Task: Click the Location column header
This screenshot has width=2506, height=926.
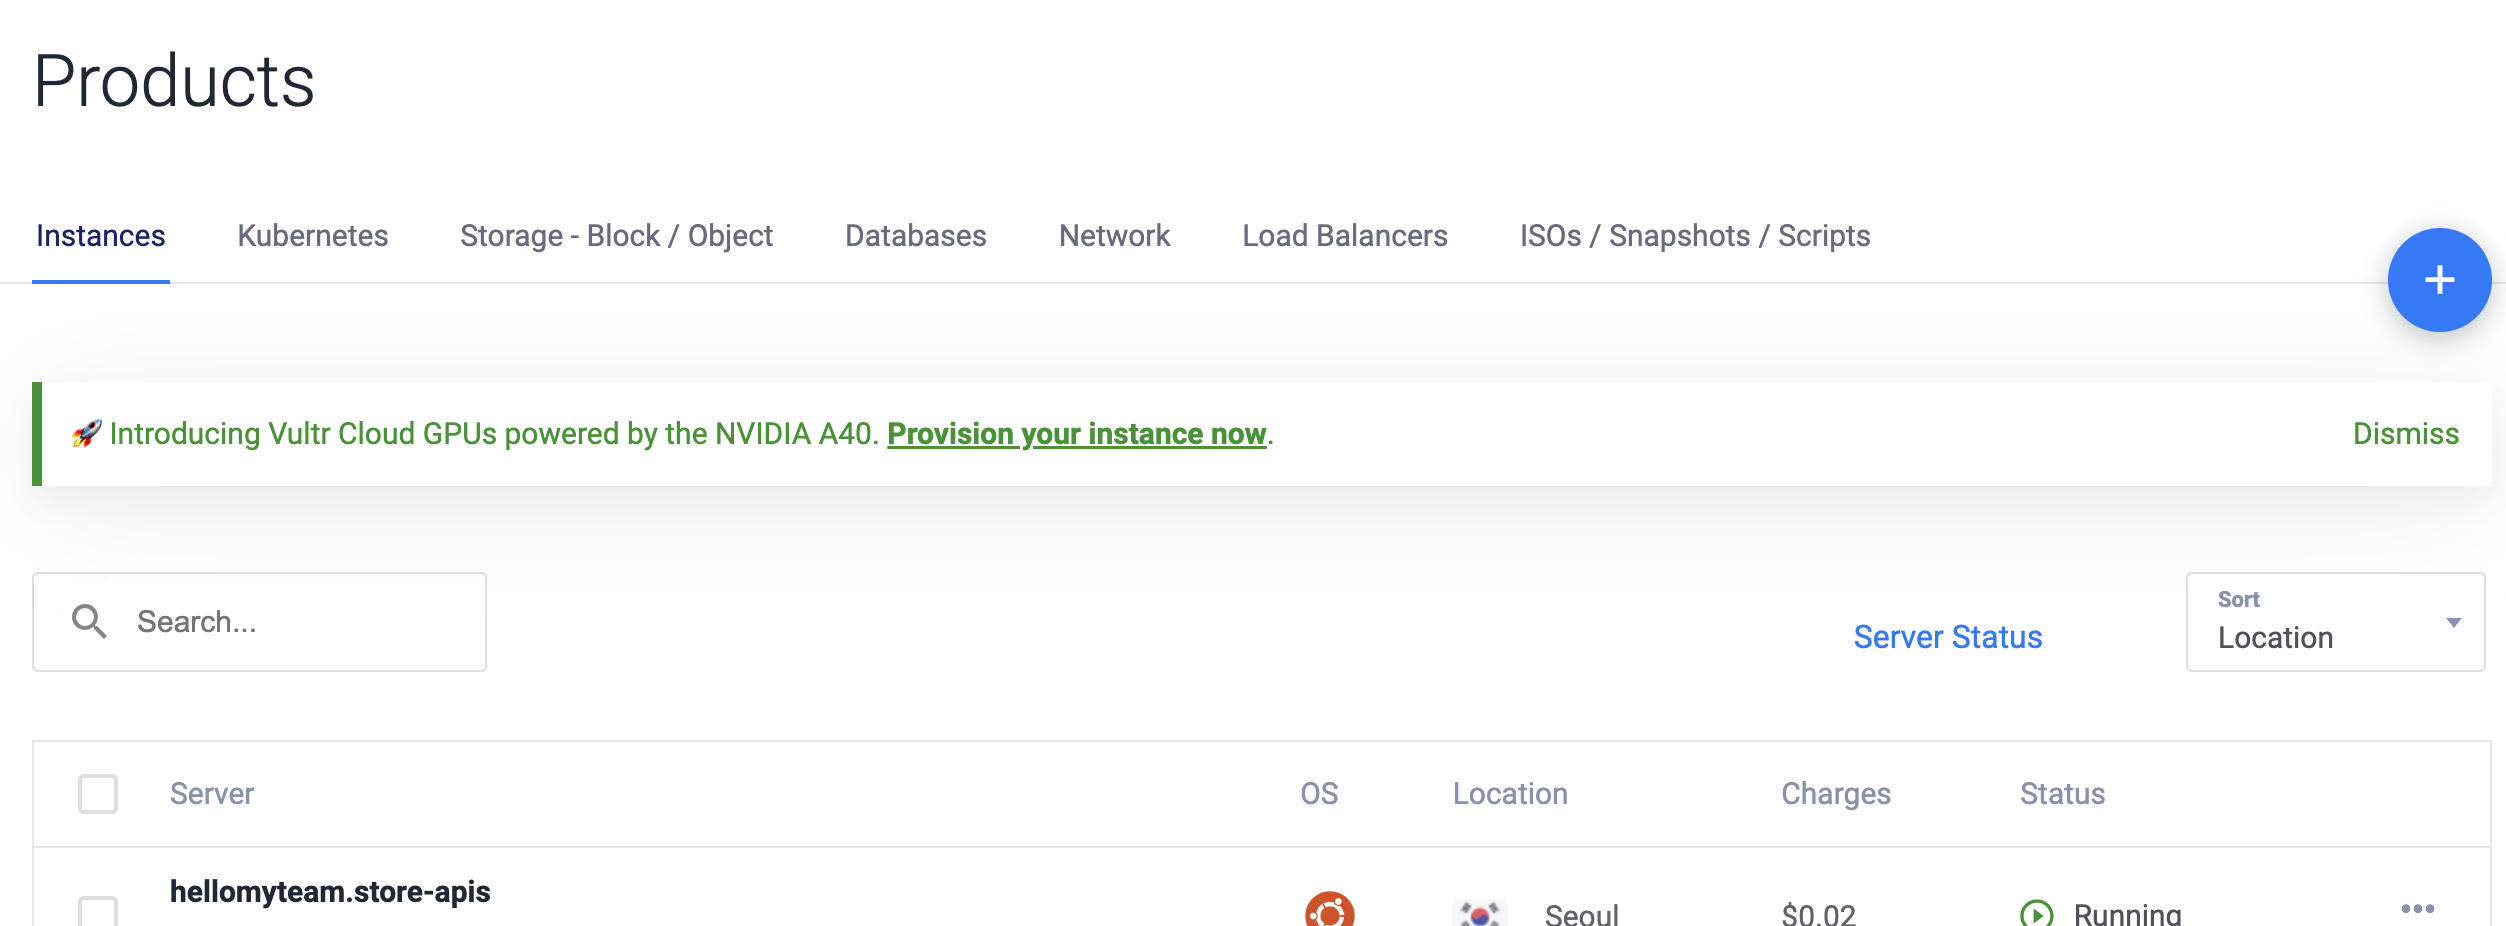Action: [1510, 794]
